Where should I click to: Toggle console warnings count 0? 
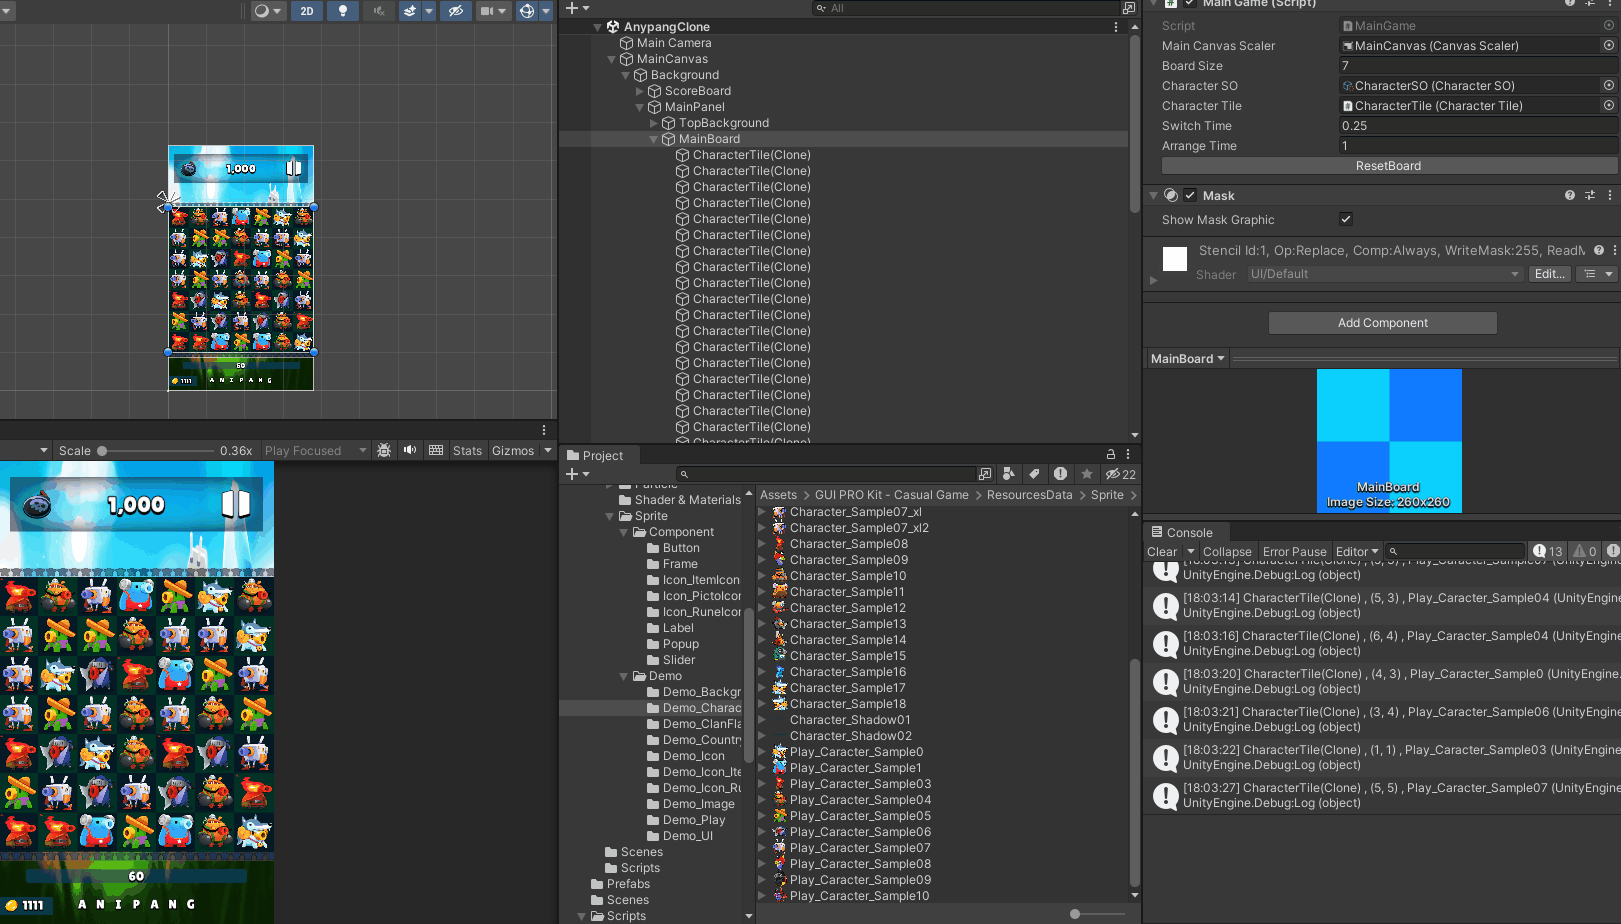[1585, 552]
